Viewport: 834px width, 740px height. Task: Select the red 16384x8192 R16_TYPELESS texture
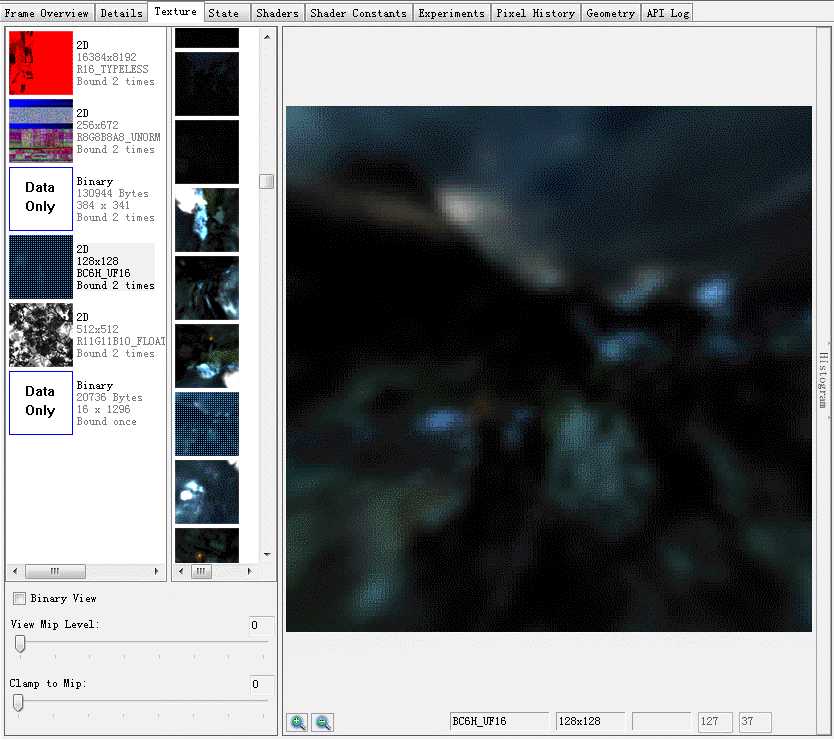coord(41,63)
